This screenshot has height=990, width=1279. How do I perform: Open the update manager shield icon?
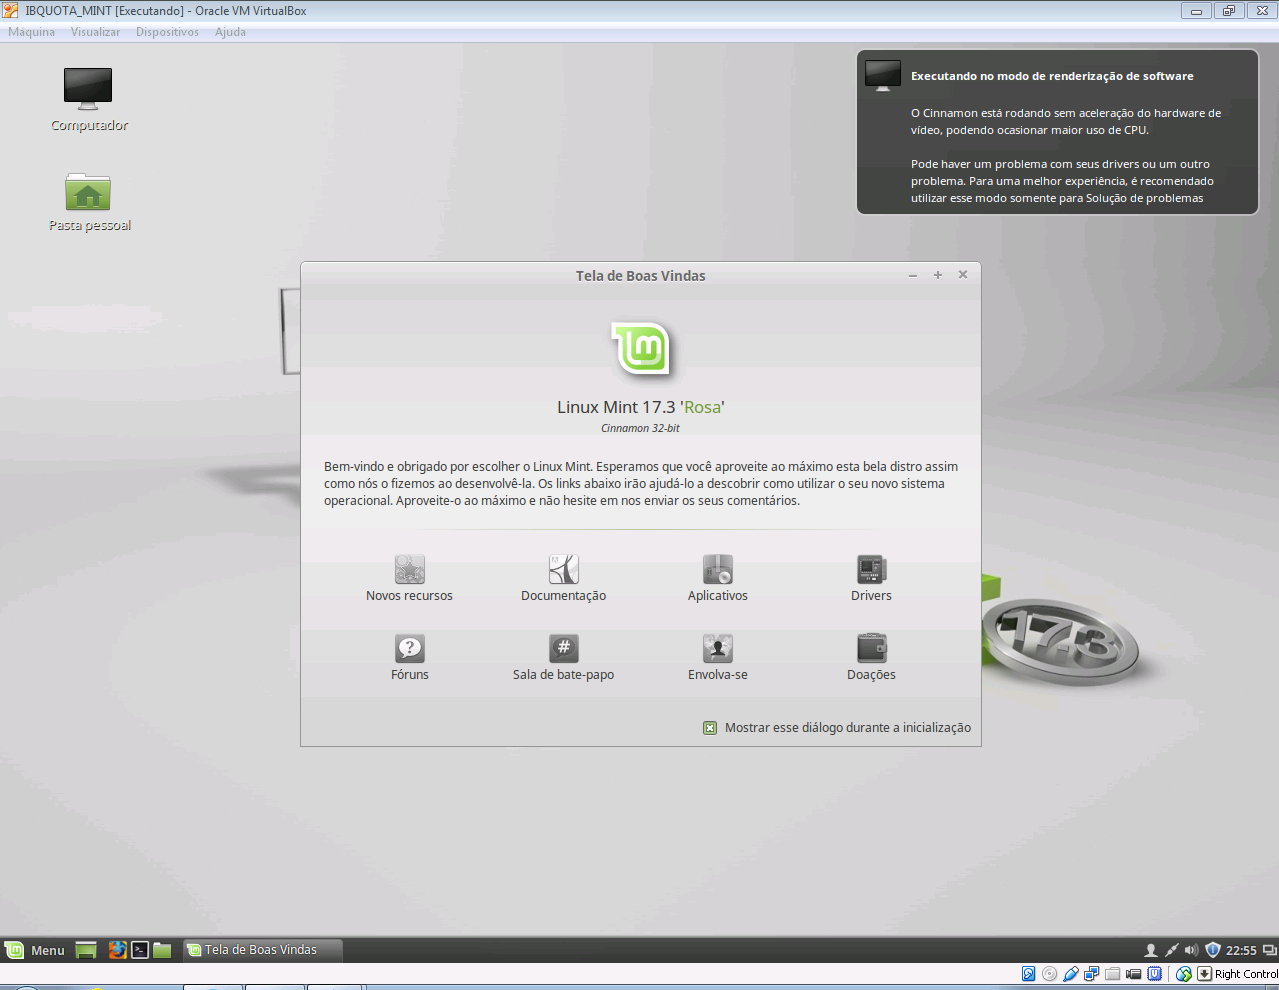tap(1213, 950)
